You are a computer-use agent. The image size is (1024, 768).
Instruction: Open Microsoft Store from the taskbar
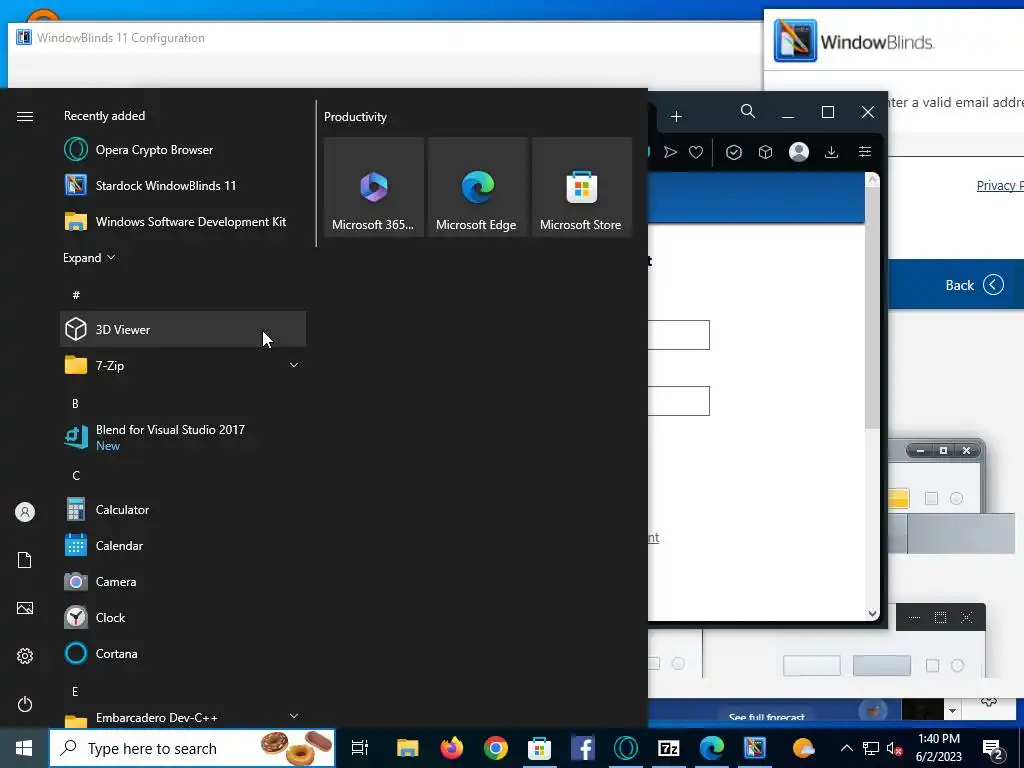[539, 748]
